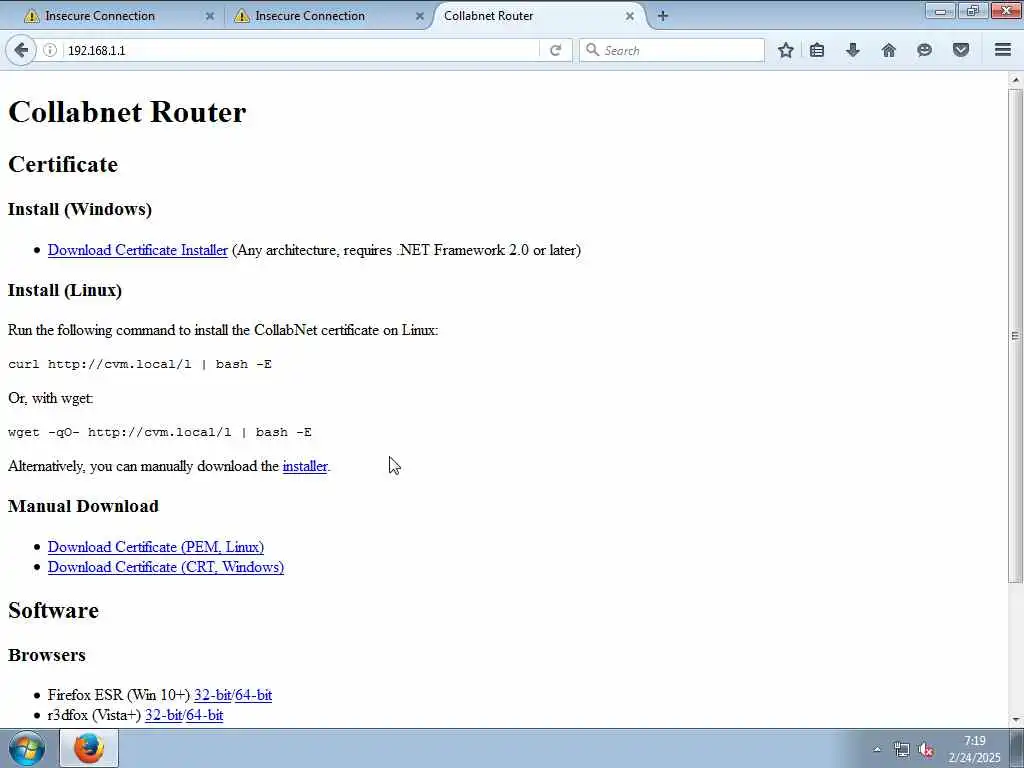Click the Browsers heading
The height and width of the screenshot is (768, 1024).
click(46, 655)
